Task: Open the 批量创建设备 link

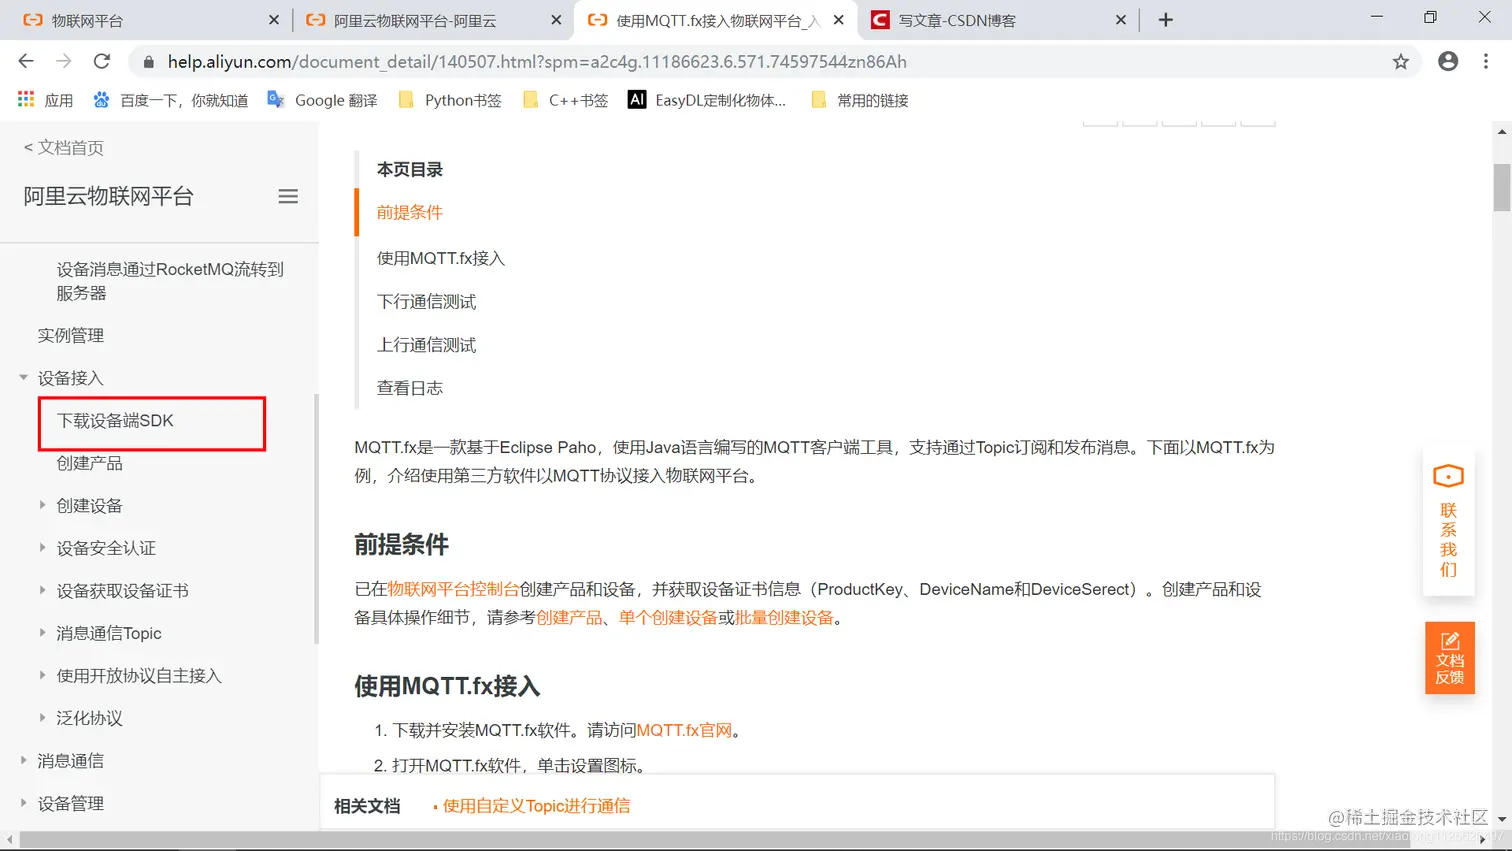Action: (784, 617)
